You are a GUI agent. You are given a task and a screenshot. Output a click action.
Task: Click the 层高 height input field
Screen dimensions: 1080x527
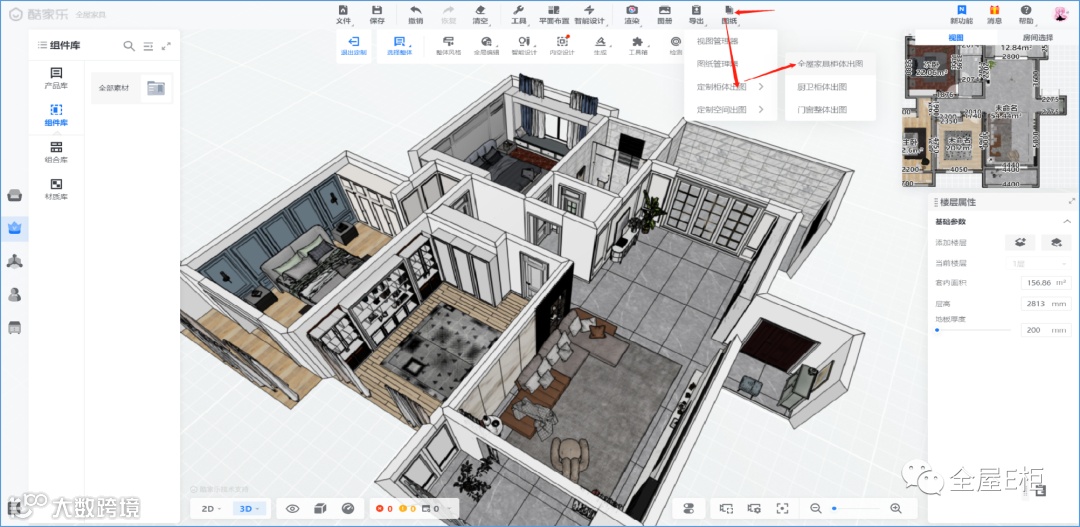(x=1046, y=303)
